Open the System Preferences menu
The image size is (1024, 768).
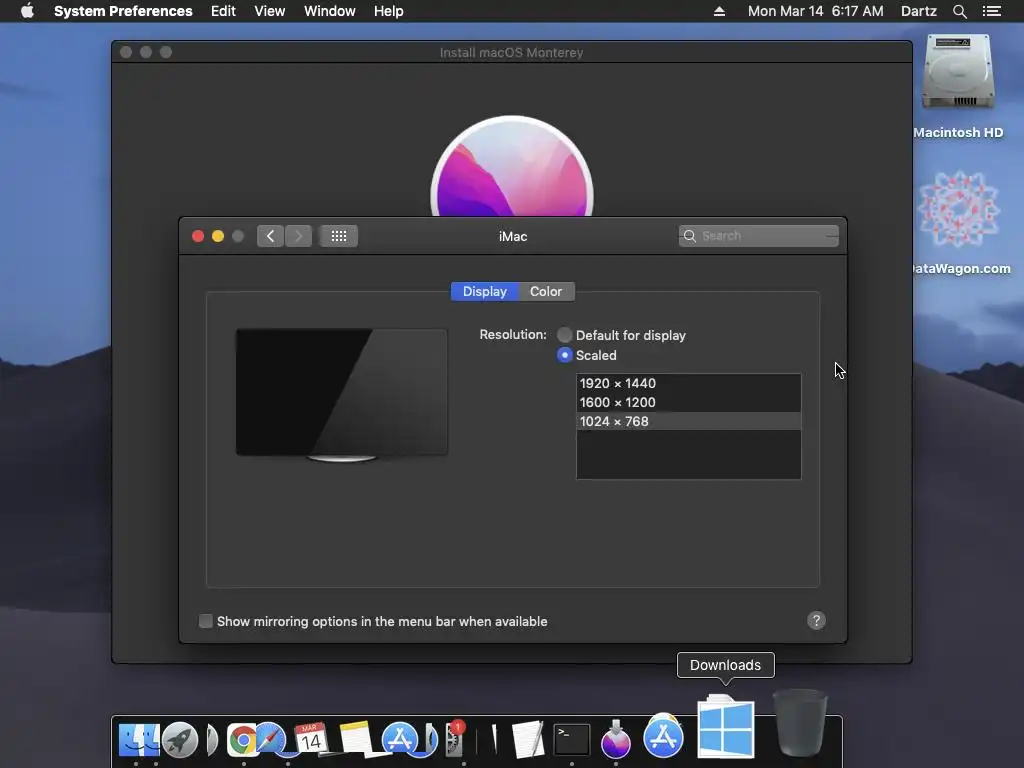(x=123, y=11)
